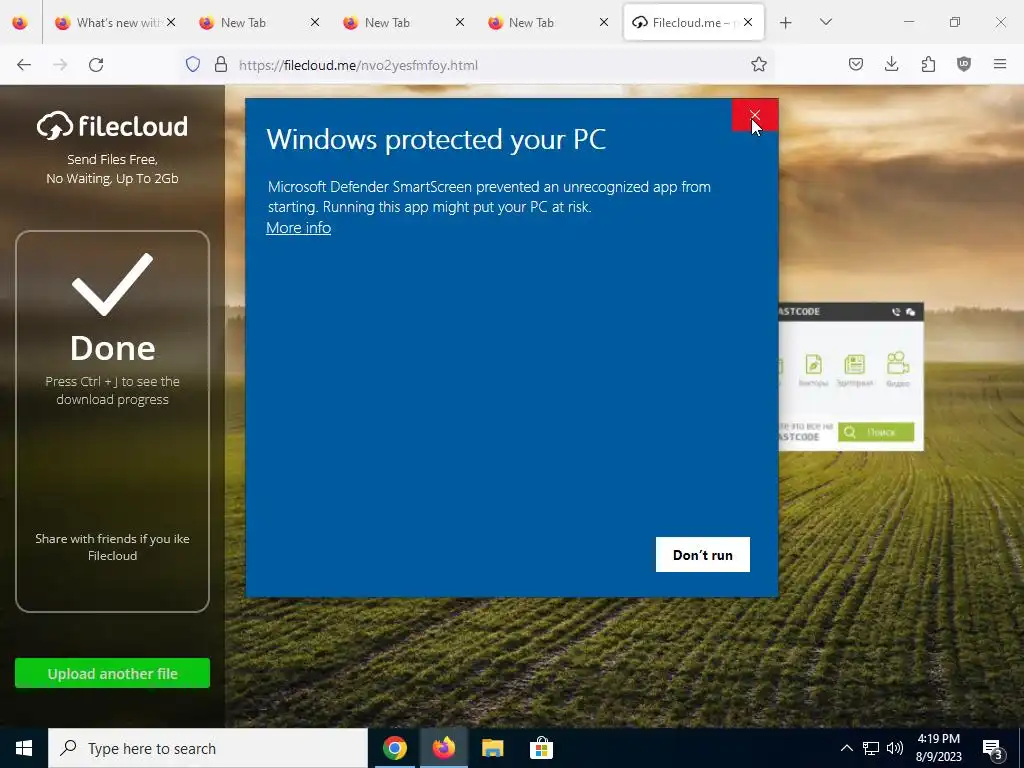The width and height of the screenshot is (1024, 768).
Task: Click the network tray icon
Action: (871, 748)
